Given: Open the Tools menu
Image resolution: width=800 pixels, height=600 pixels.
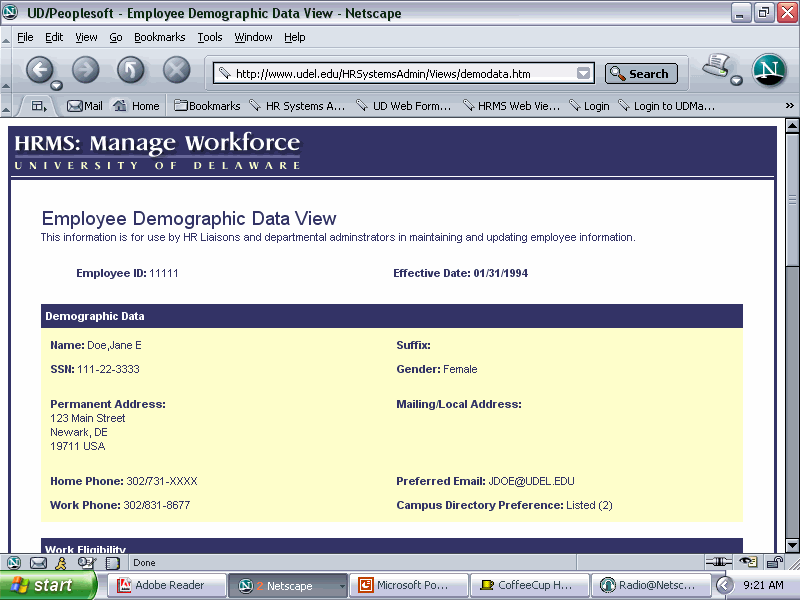Looking at the screenshot, I should (210, 37).
